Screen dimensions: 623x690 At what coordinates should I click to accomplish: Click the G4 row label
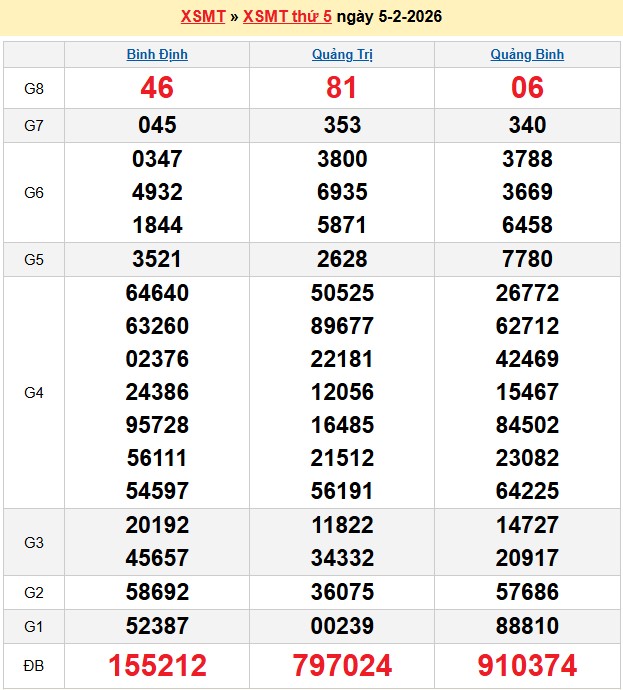(34, 393)
